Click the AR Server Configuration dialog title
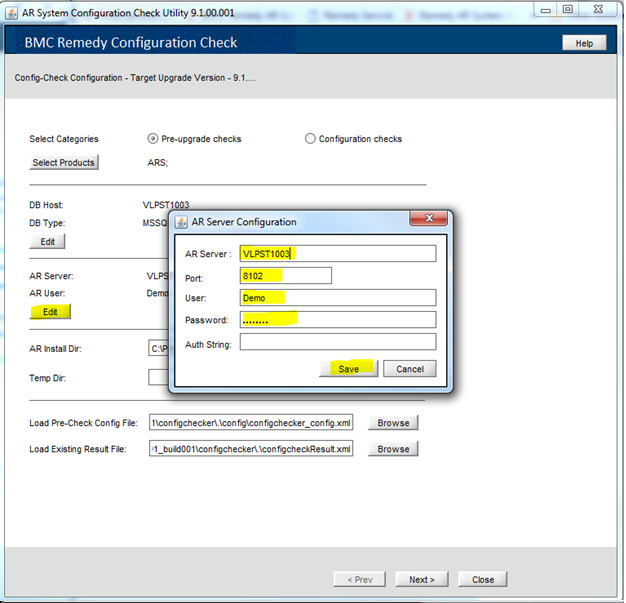The image size is (626, 603). 244,222
